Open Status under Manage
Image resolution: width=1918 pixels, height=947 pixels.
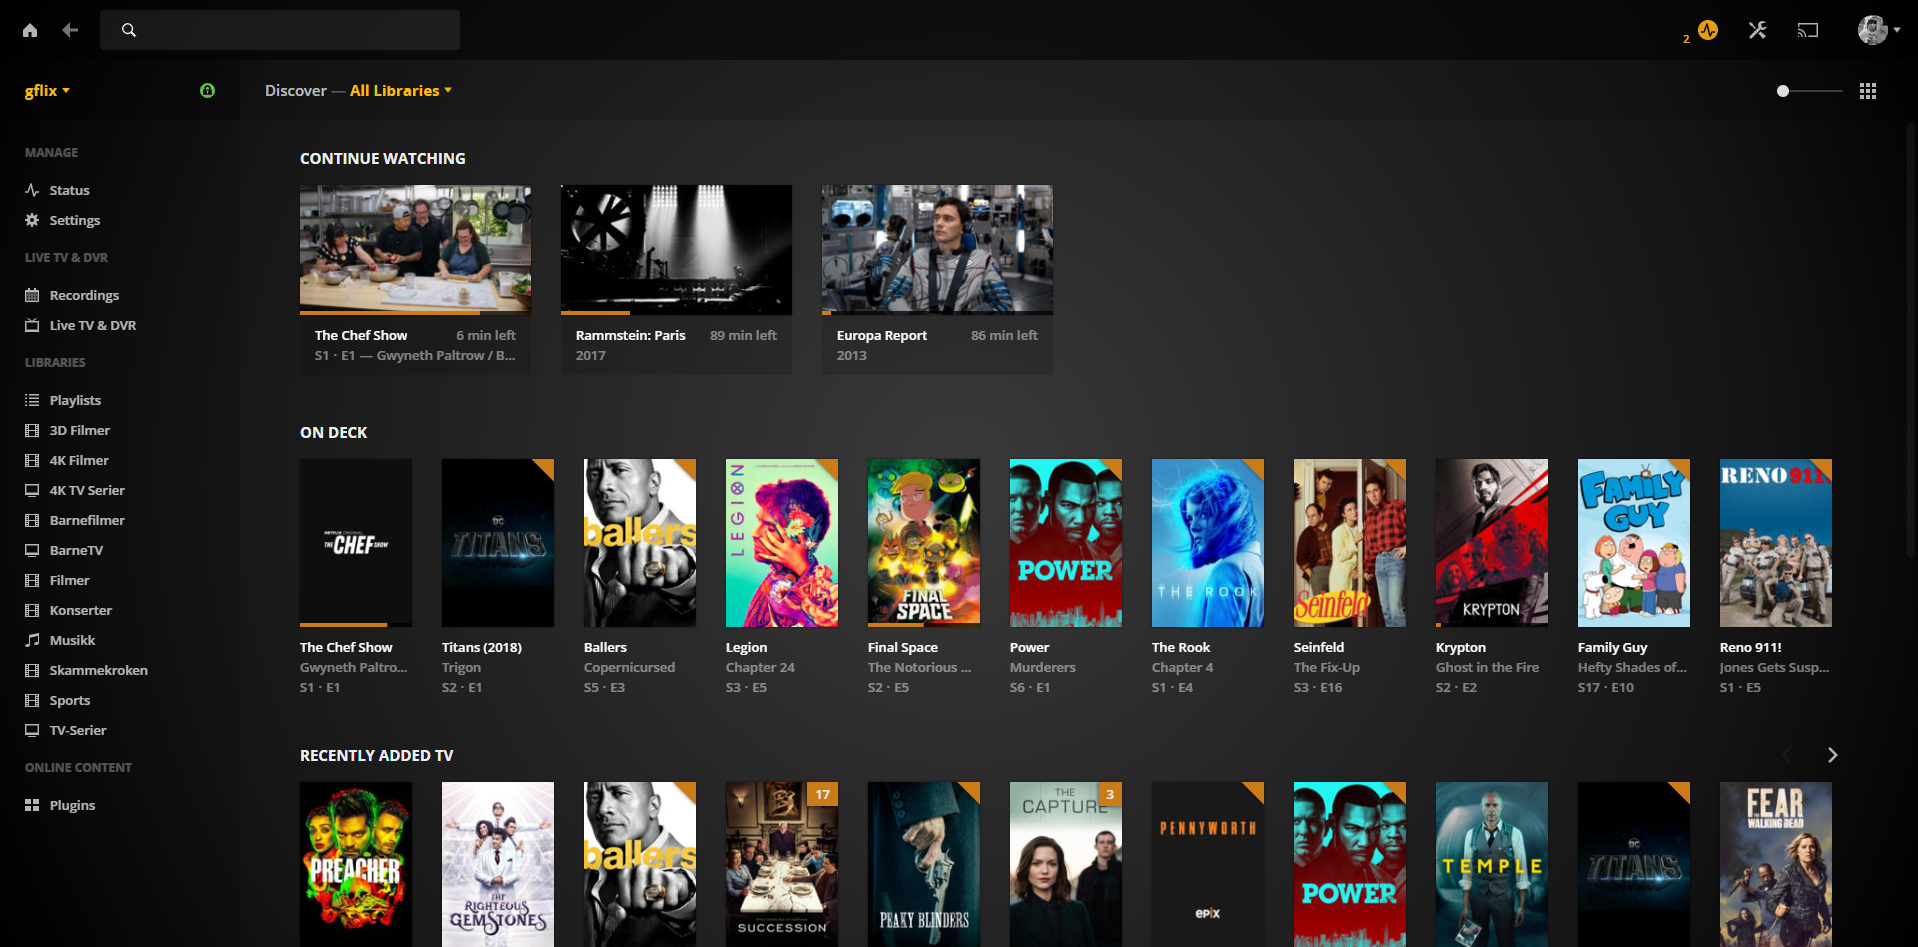click(x=69, y=190)
